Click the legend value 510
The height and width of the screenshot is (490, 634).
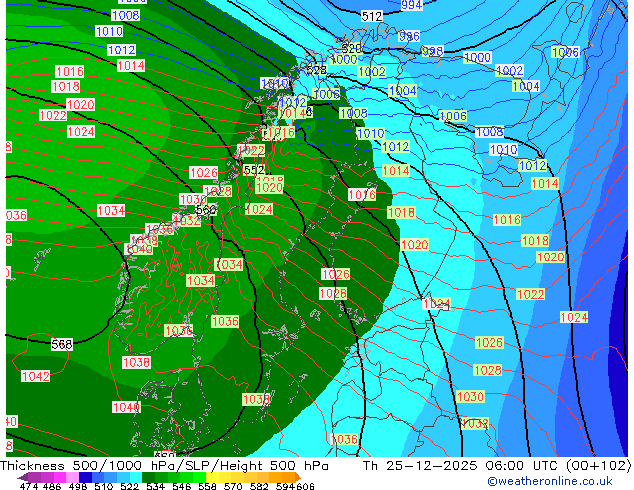point(104,486)
